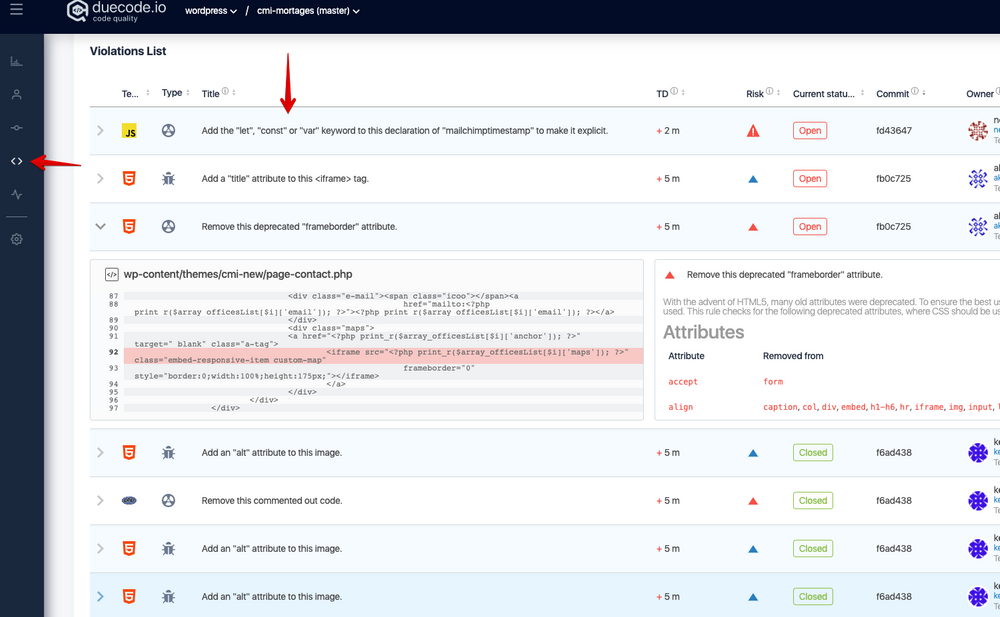
Task: Expand the "let, const or var" violation row
Action: coord(100,131)
